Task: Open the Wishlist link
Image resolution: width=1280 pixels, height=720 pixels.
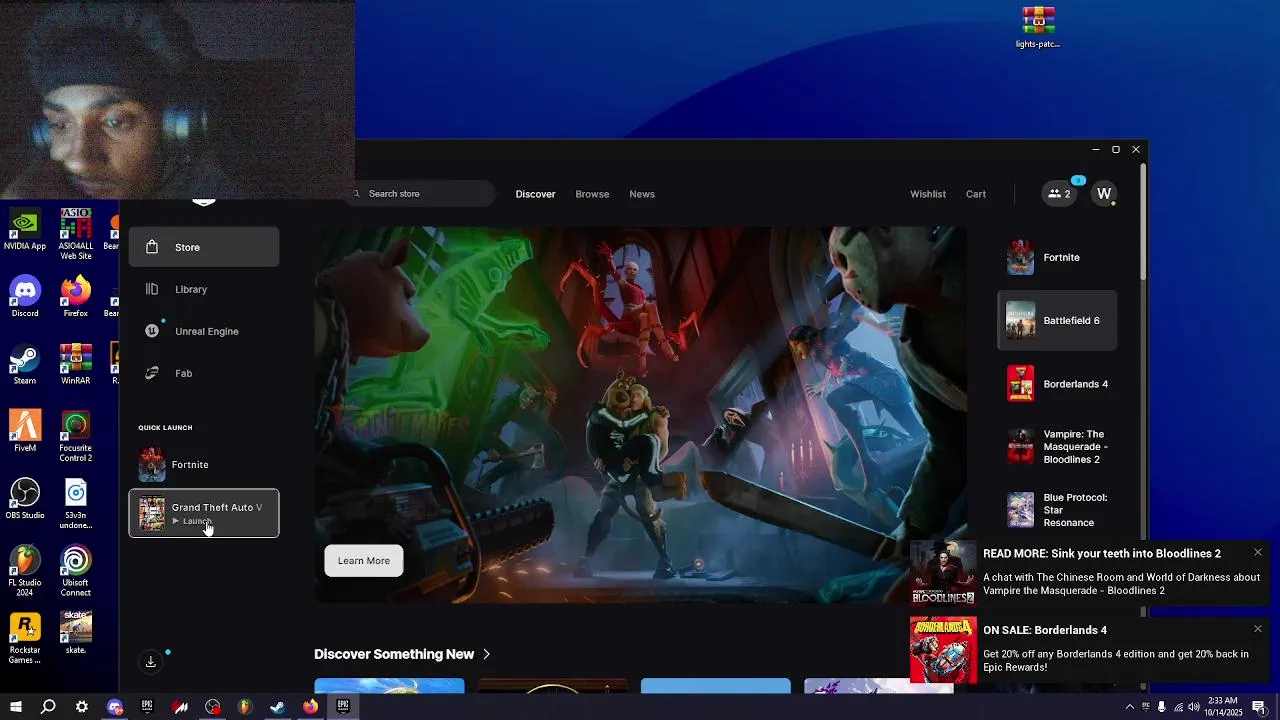Action: (x=928, y=194)
